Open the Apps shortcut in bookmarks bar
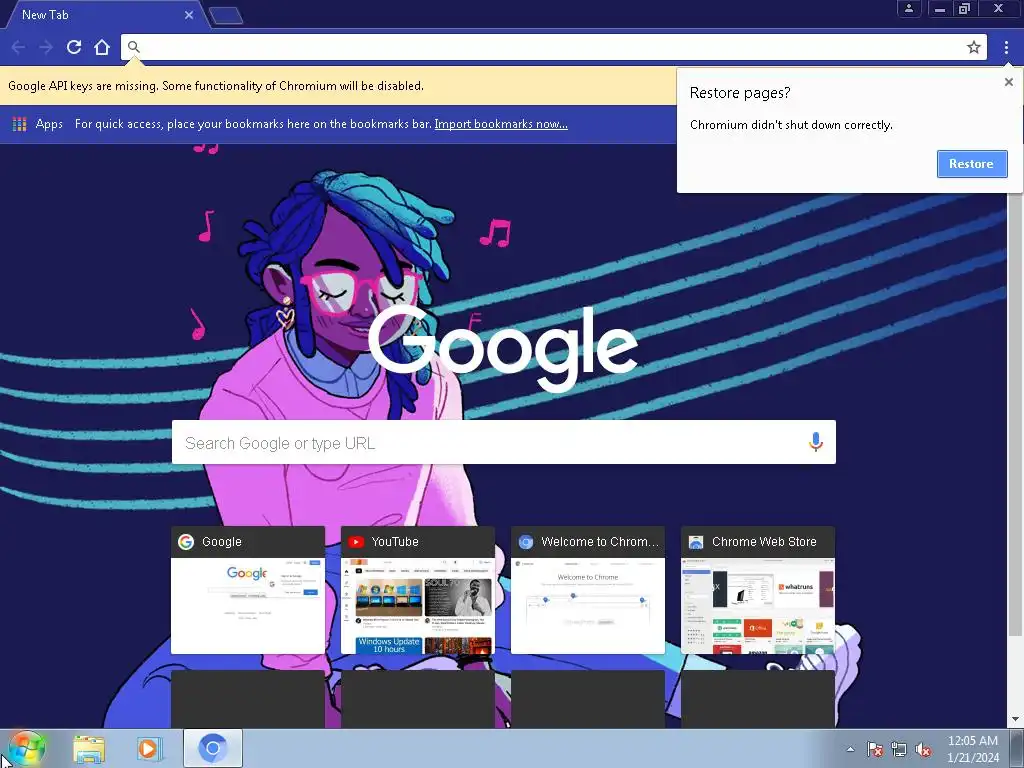Screen dimensions: 1024x768 (38, 124)
